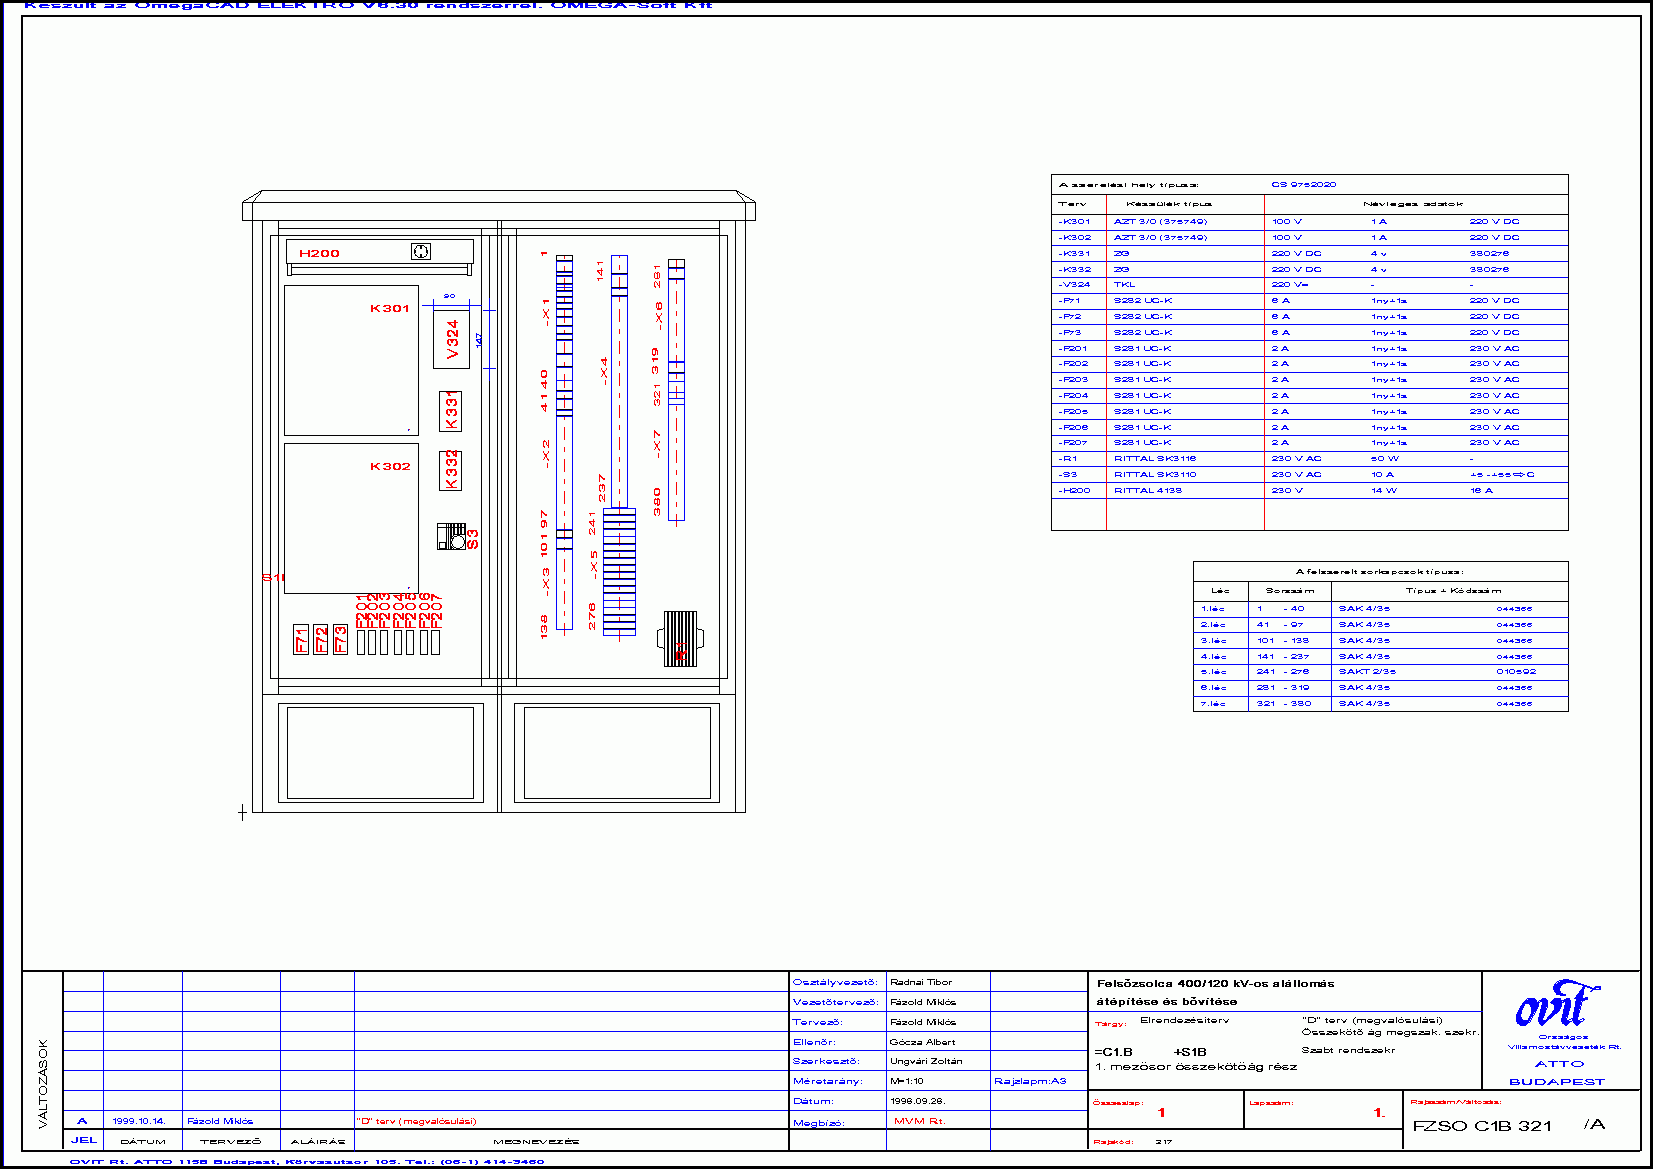1653x1169 pixels.
Task: Click the -X4 terminal strip label
Action: (x=603, y=370)
